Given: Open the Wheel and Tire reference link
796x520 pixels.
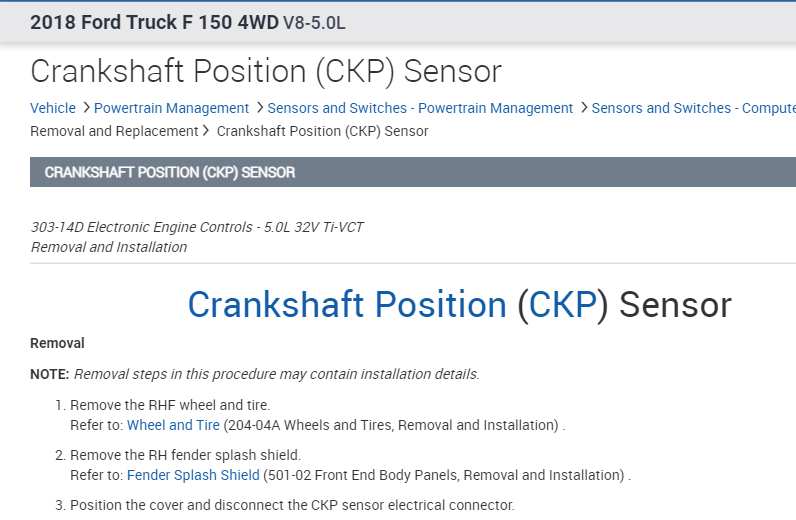Looking at the screenshot, I should (173, 425).
